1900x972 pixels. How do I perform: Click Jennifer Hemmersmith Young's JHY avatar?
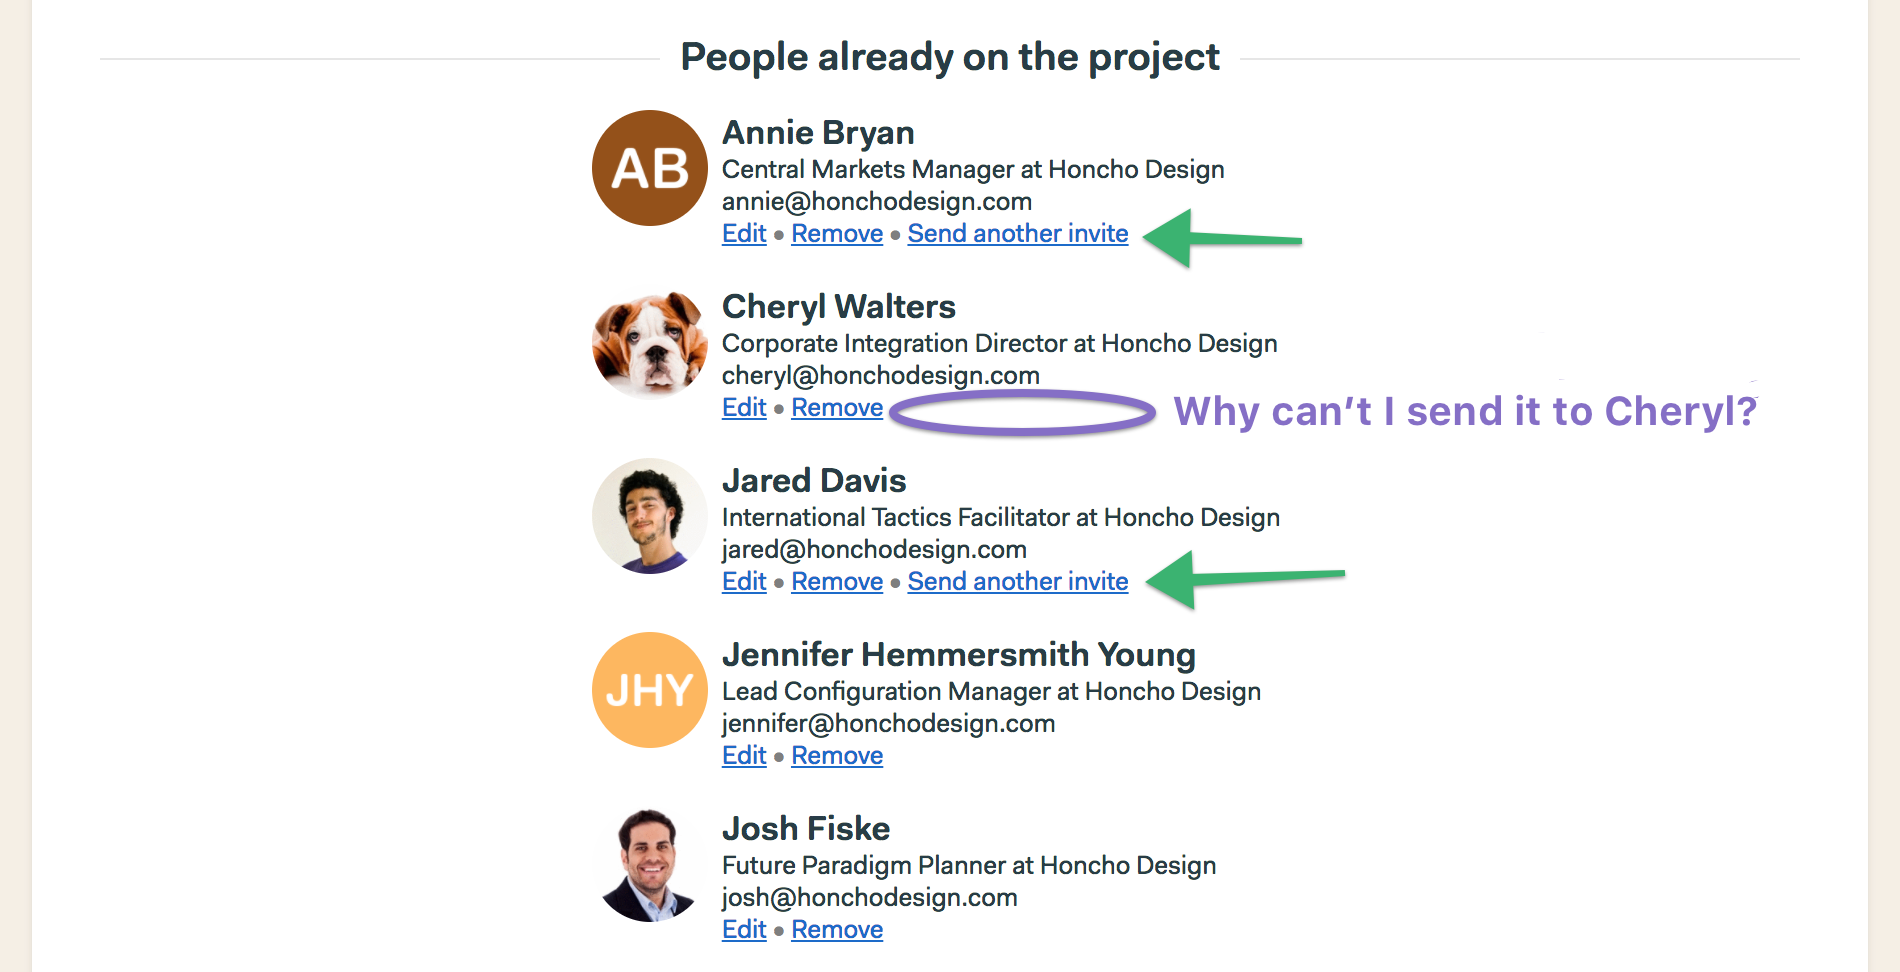[650, 690]
